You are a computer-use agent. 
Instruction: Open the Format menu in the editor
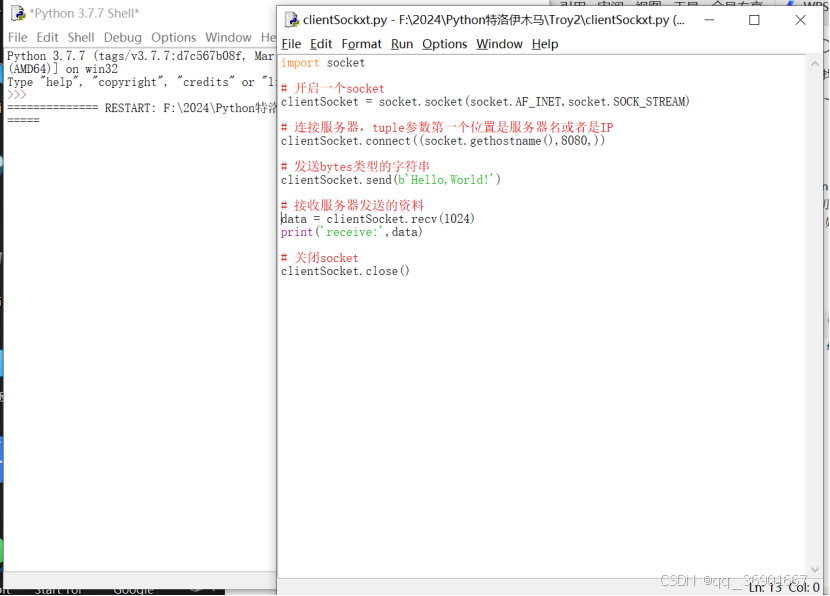[361, 43]
